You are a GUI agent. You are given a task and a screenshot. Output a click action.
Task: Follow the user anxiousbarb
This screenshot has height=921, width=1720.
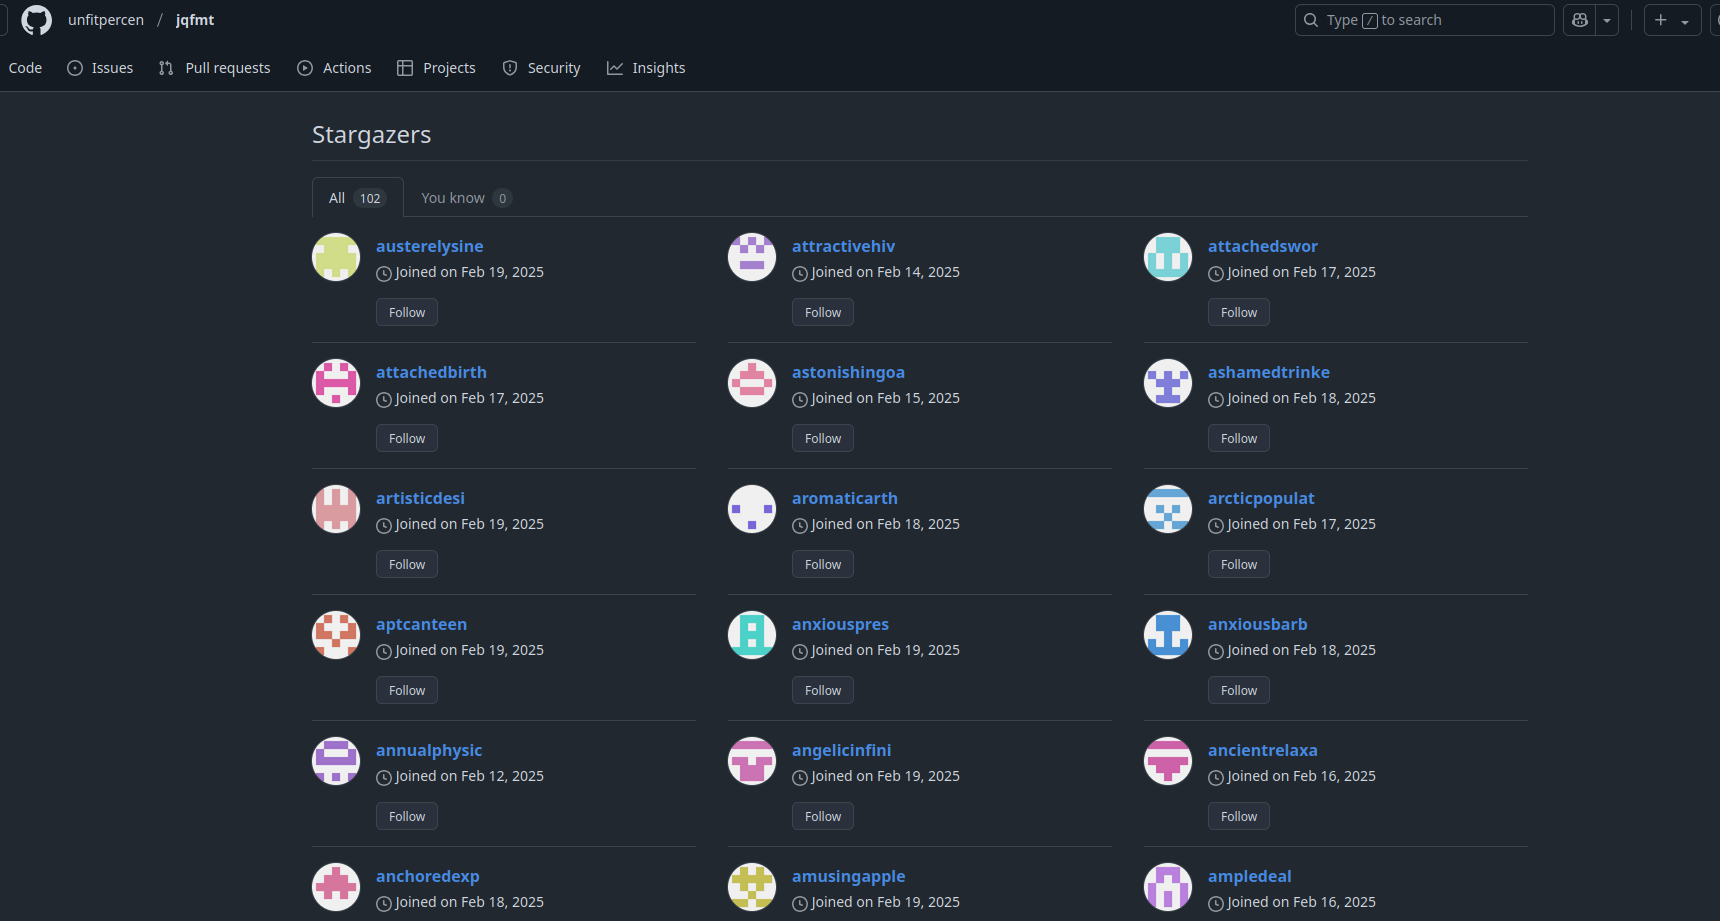click(x=1238, y=690)
